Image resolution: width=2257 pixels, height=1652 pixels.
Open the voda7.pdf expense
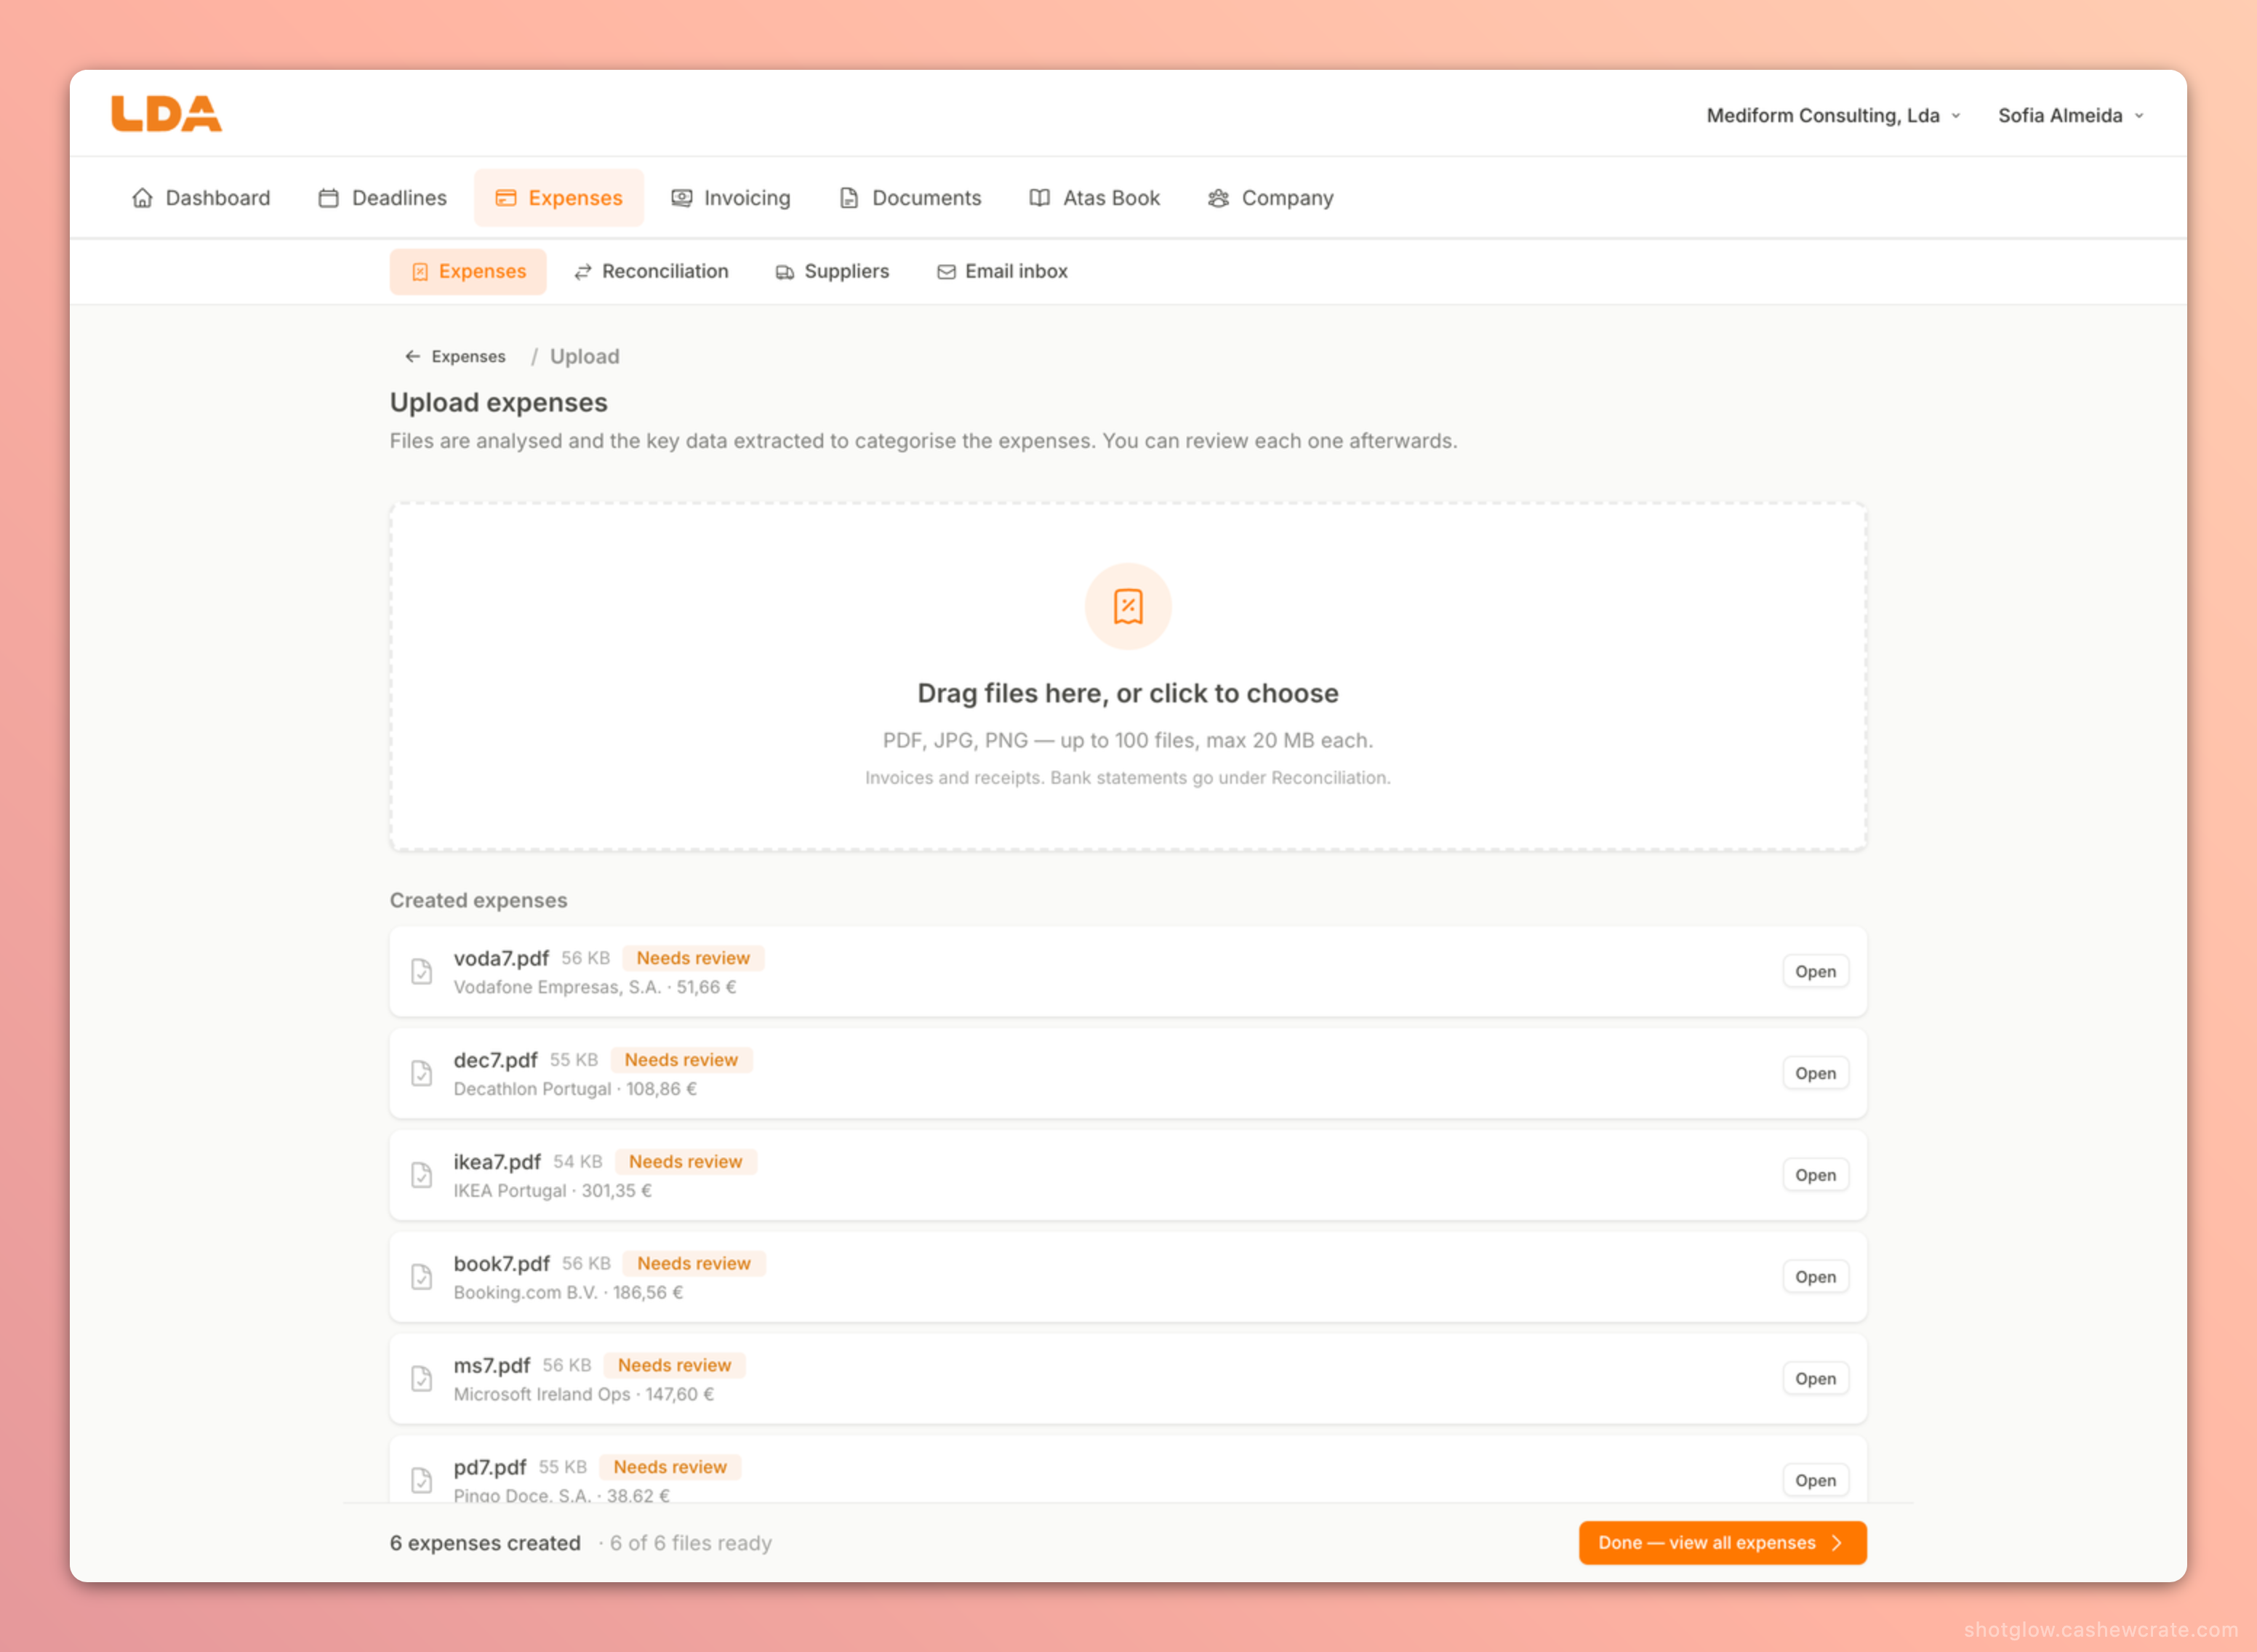point(1815,972)
